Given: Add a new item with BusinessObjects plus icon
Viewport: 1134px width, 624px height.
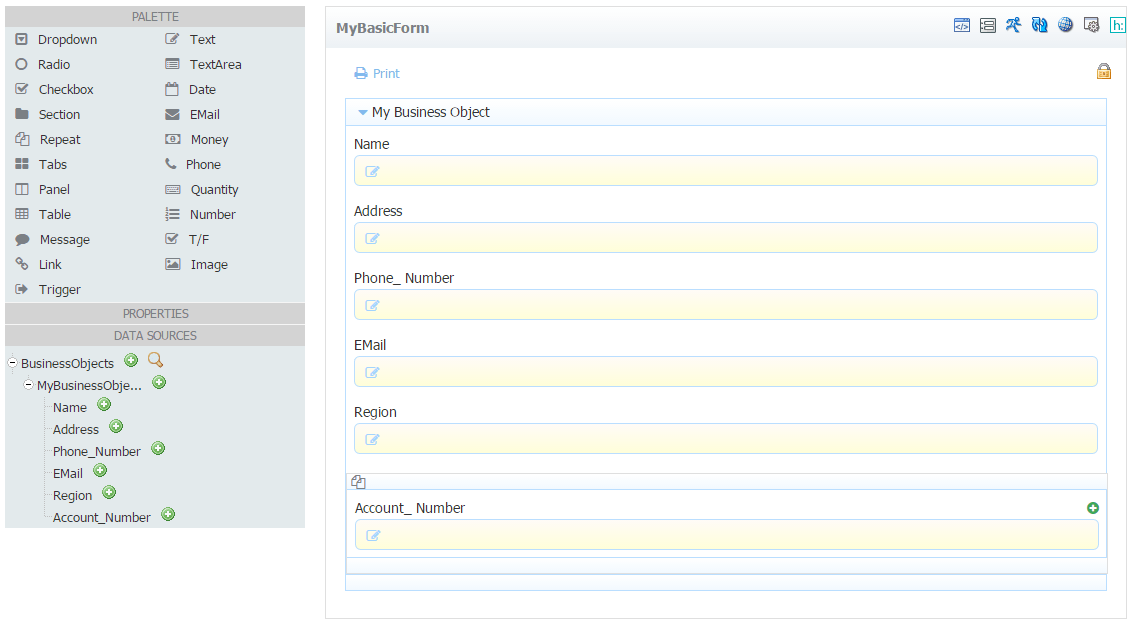Looking at the screenshot, I should point(131,360).
